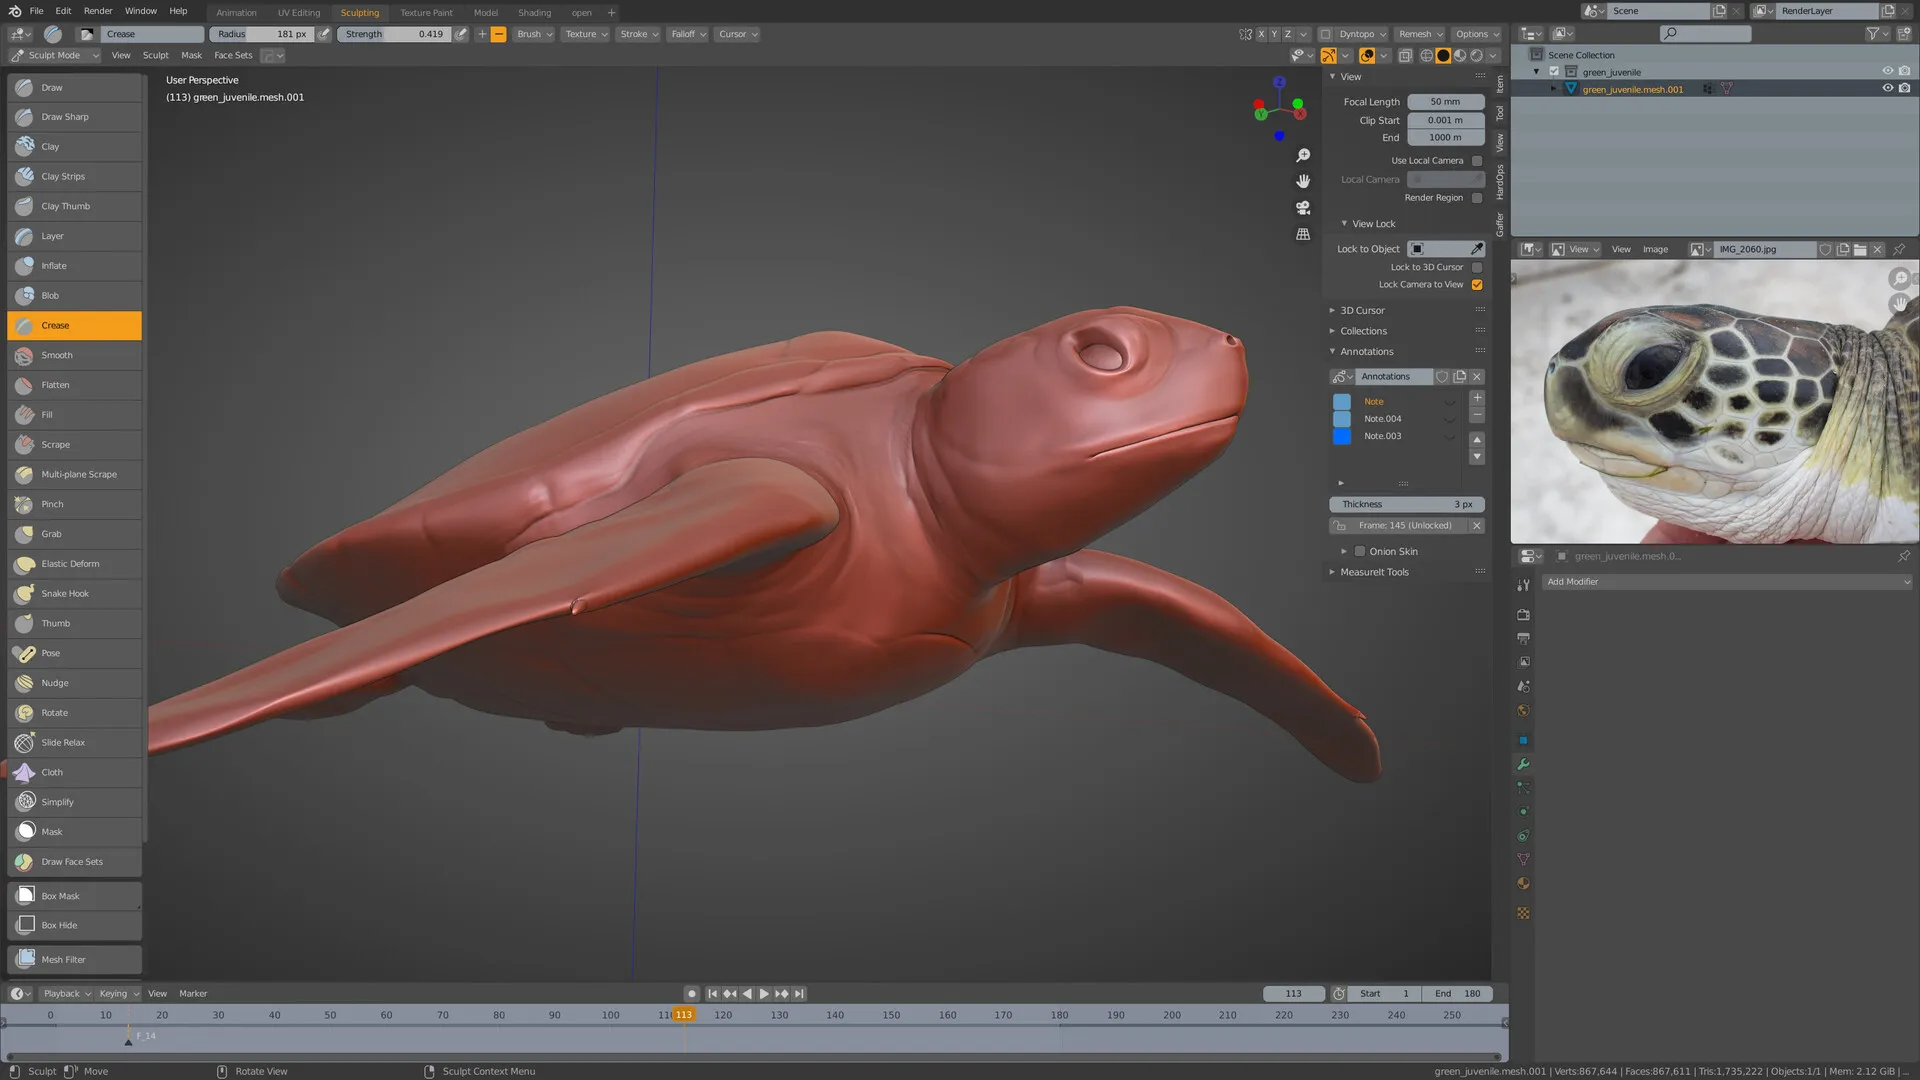Choose the Inflate sculpt tool
The image size is (1920, 1080).
coord(74,266)
